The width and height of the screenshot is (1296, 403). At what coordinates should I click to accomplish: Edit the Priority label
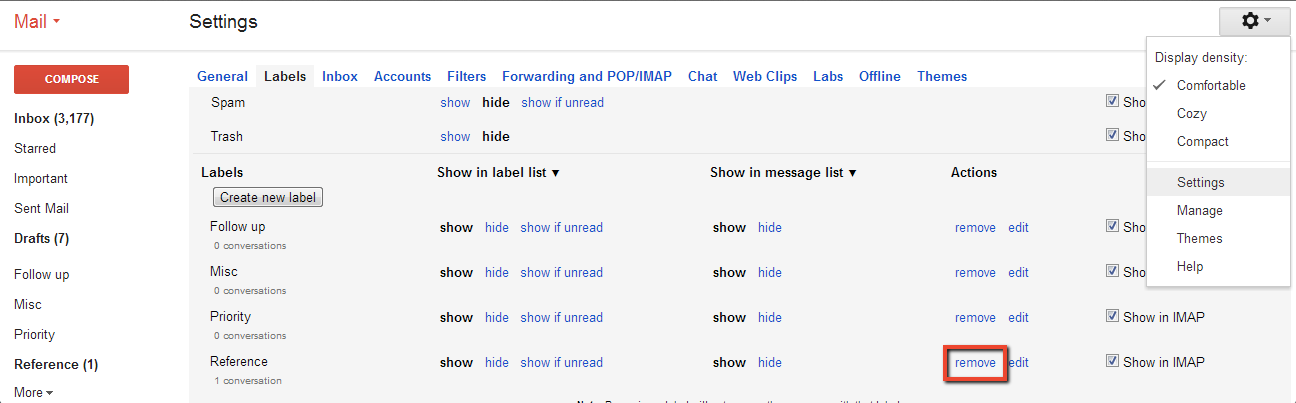(x=1018, y=317)
